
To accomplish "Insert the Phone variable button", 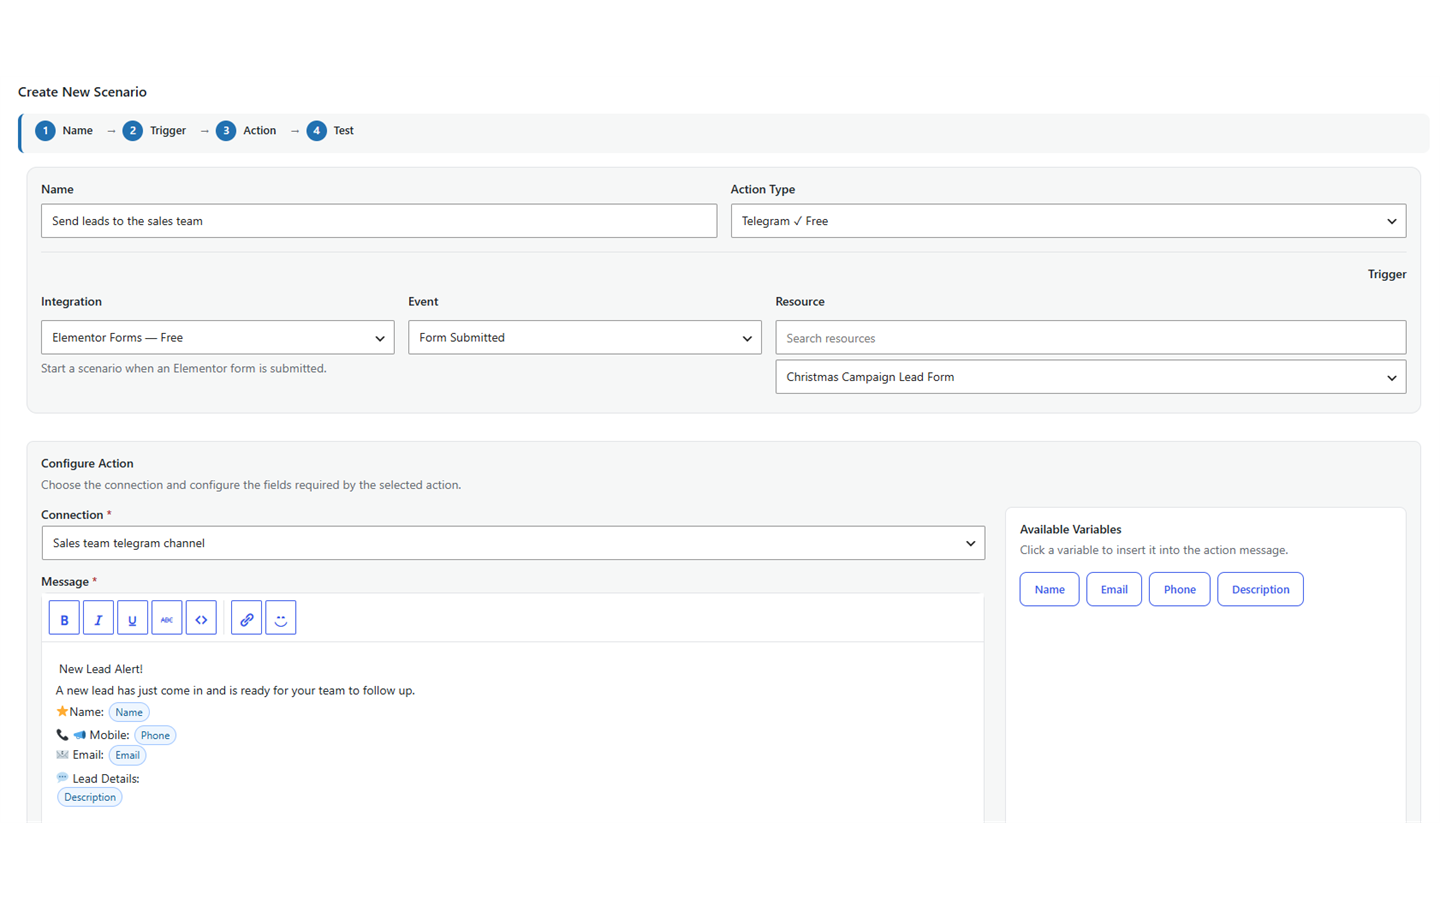I will (x=1179, y=589).
